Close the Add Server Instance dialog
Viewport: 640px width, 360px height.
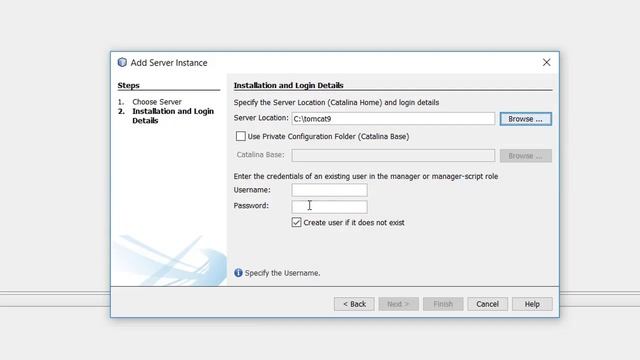(x=547, y=62)
